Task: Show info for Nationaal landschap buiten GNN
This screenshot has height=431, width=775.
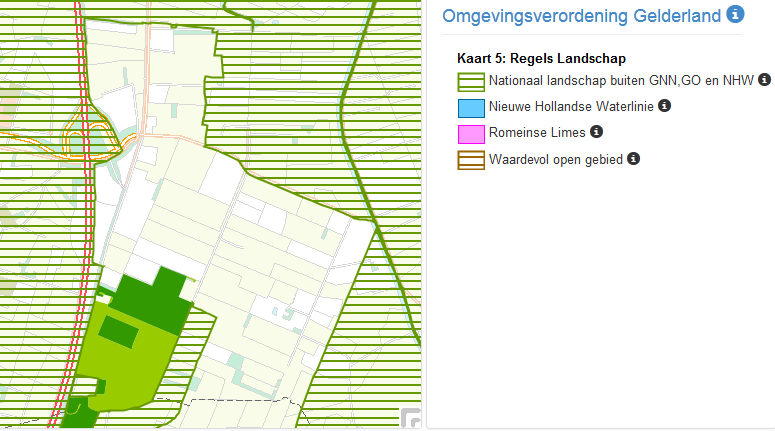Action: pyautogui.click(x=764, y=80)
